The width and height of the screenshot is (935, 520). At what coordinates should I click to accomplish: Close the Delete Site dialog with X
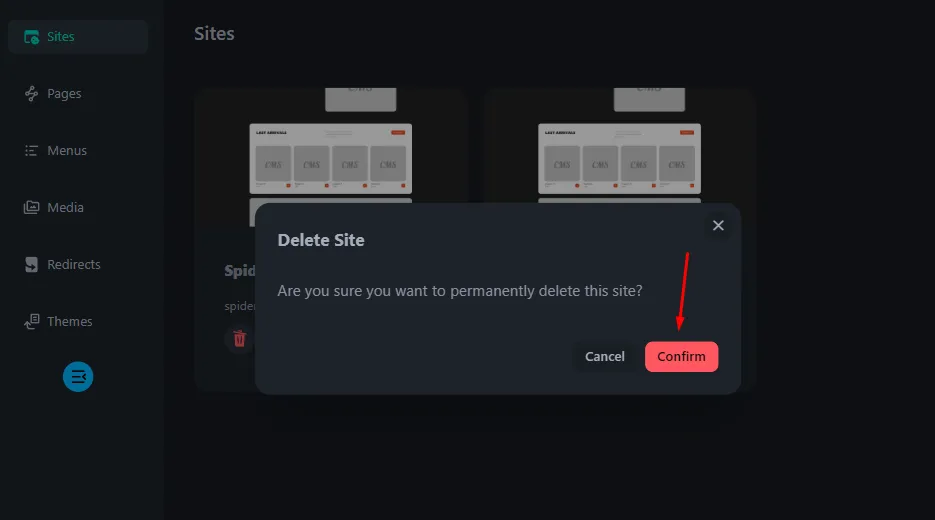718,225
